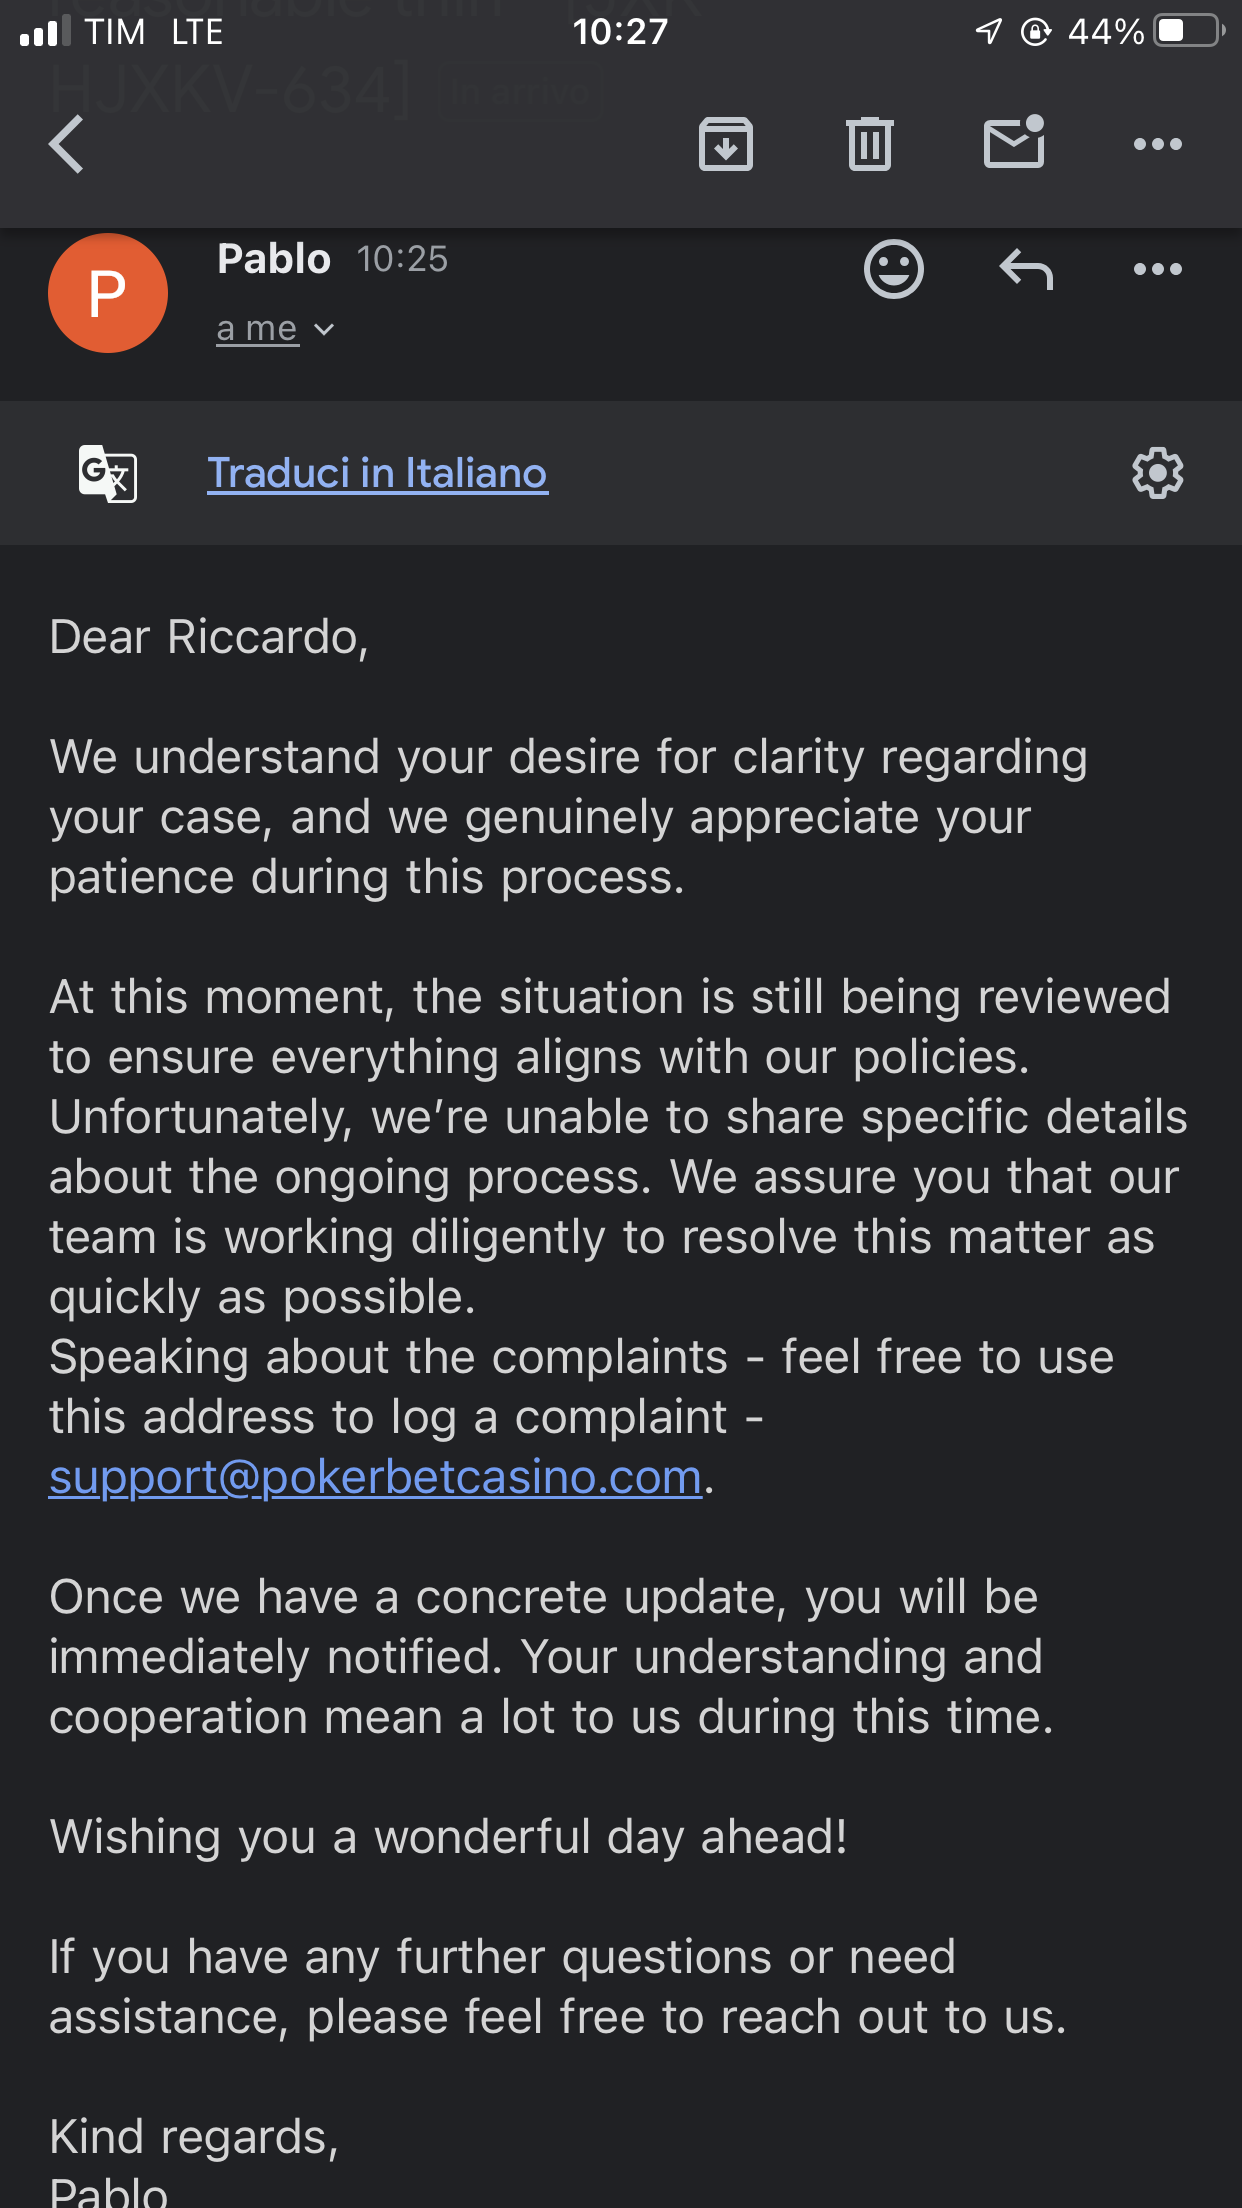Open the top bar more options menu
Viewport: 1242px width, 2208px height.
(x=1157, y=145)
